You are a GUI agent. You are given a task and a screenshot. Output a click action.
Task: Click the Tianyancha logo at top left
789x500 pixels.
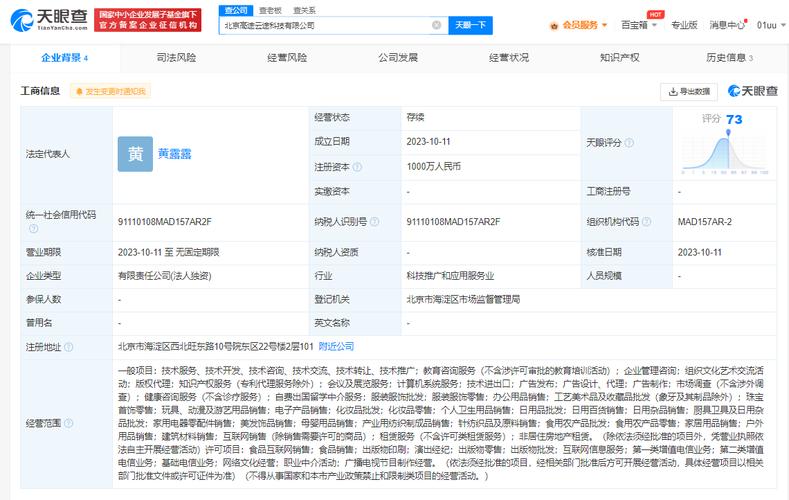pos(49,20)
